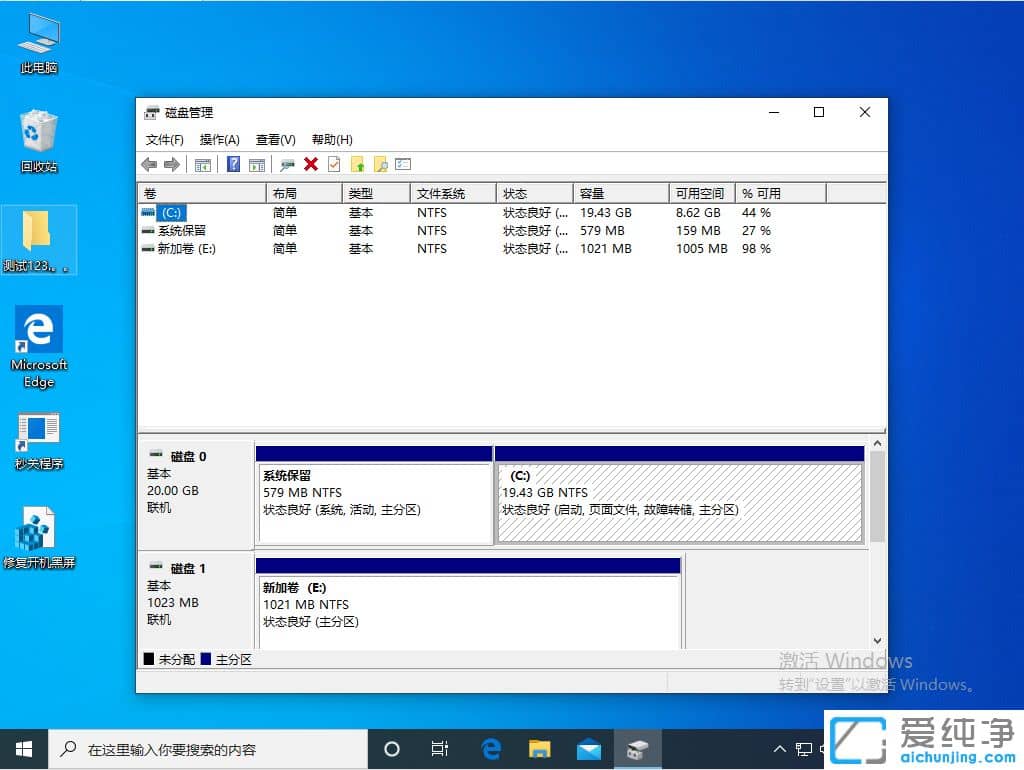Click the vertical scrollbar down arrow
Screen dimensions: 1024x770
[878, 639]
